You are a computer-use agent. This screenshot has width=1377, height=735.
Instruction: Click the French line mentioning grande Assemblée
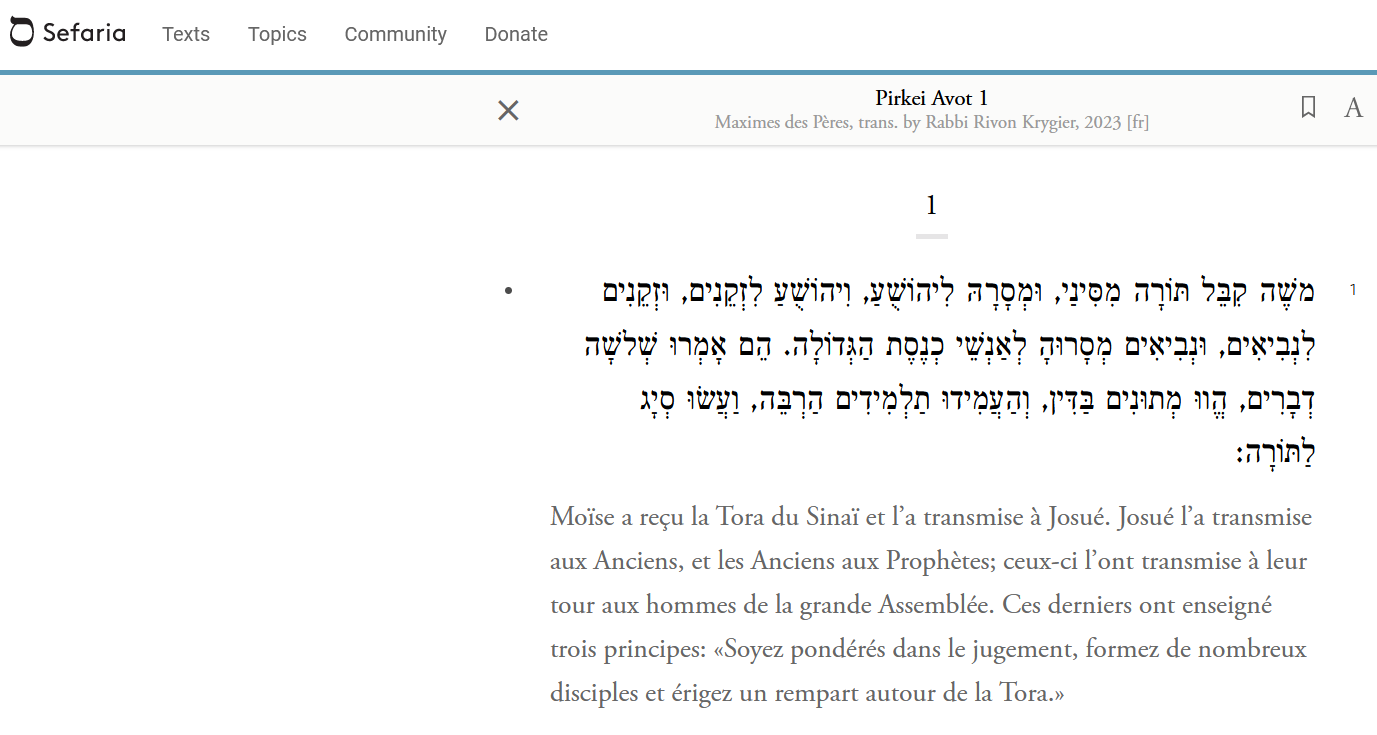click(910, 605)
